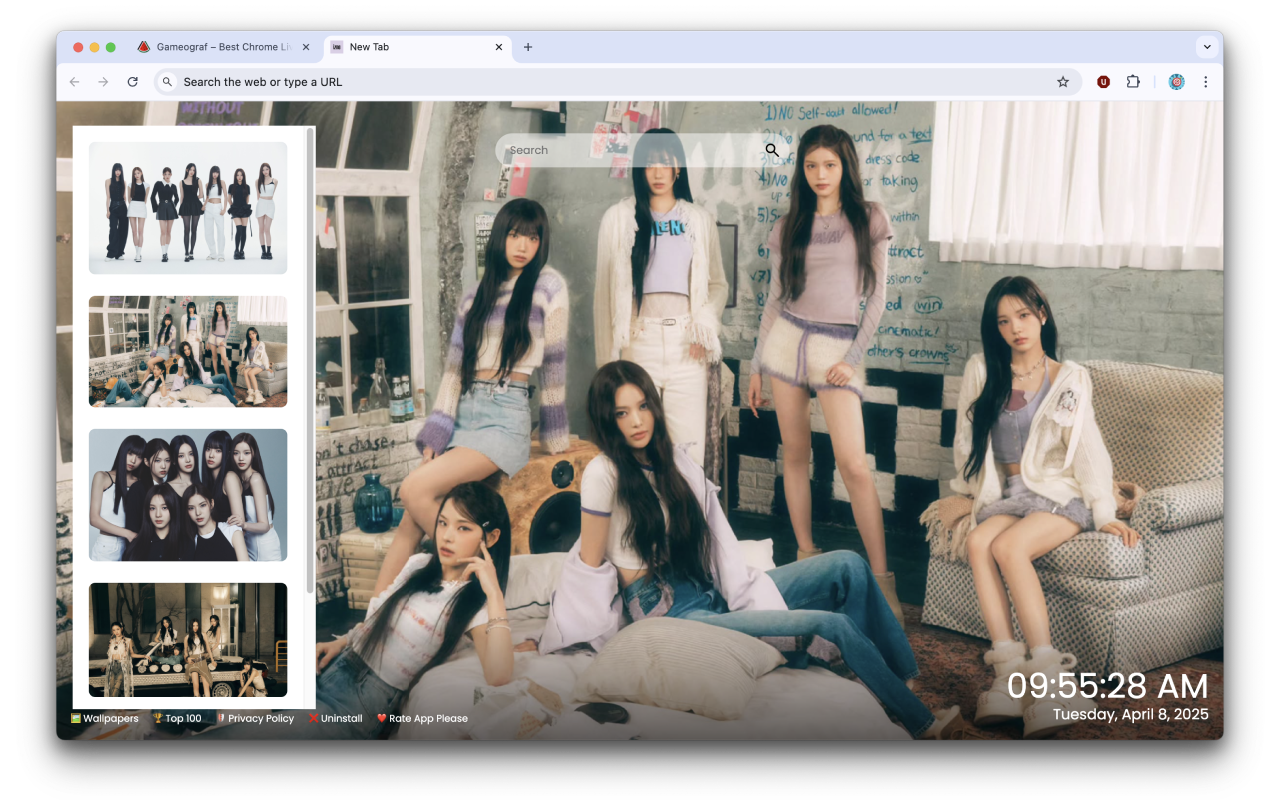Open the uBlock extension icon
The height and width of the screenshot is (800, 1280).
[1103, 82]
